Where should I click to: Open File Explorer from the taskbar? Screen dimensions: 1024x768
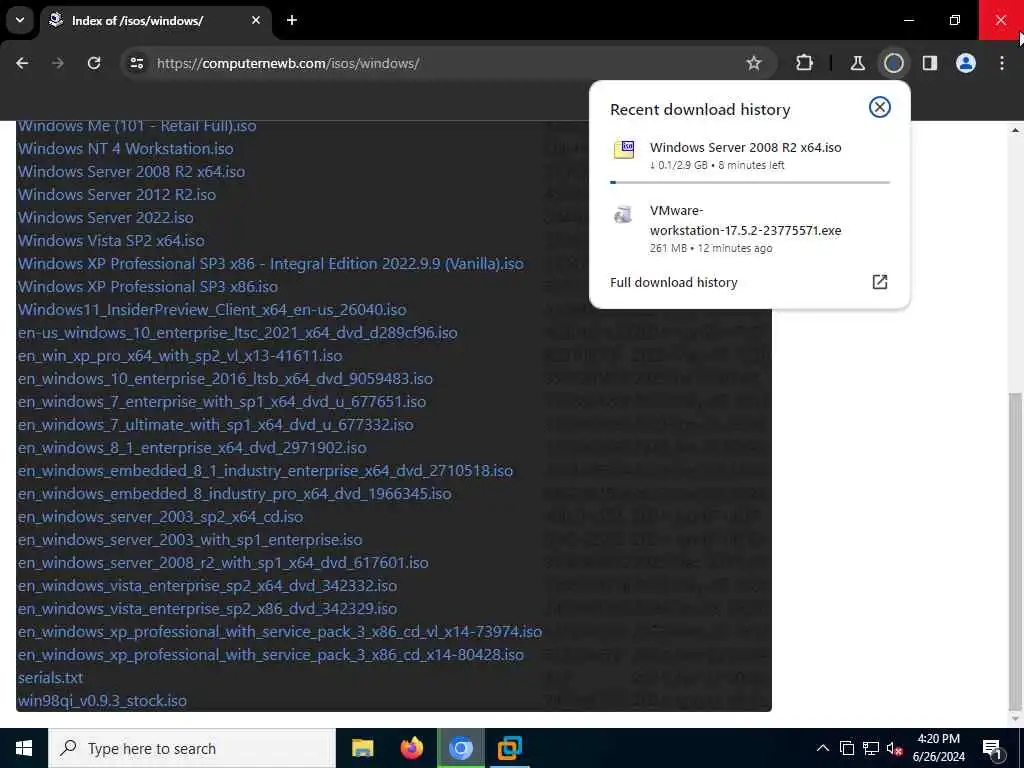click(362, 748)
